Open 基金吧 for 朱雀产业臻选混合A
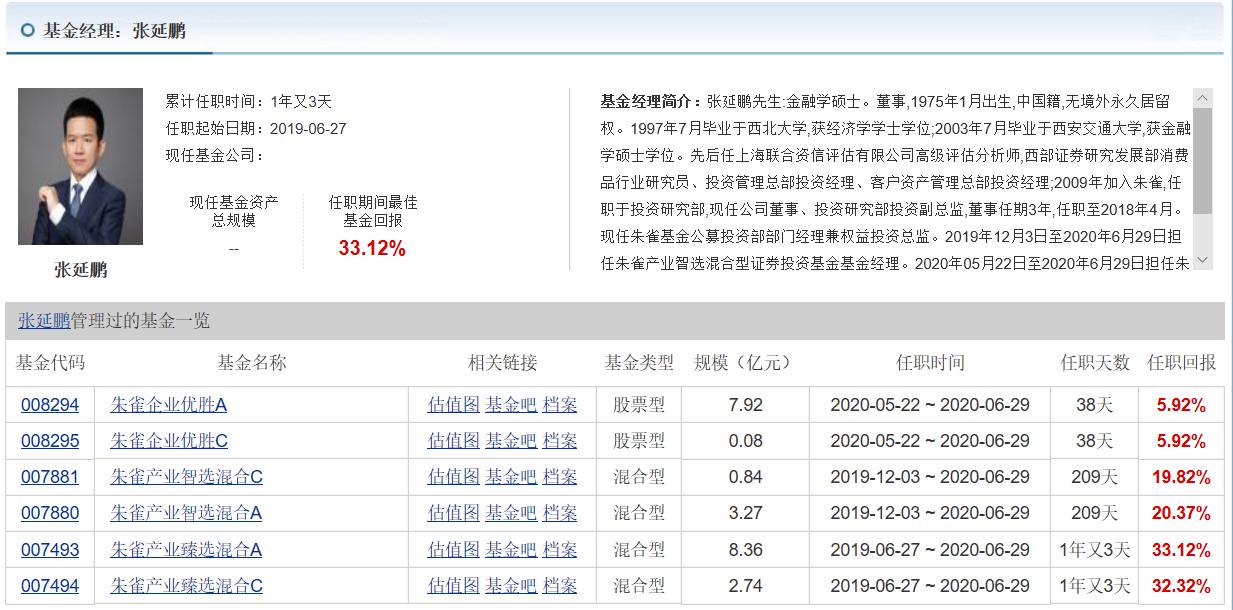The height and width of the screenshot is (610, 1233). (511, 549)
